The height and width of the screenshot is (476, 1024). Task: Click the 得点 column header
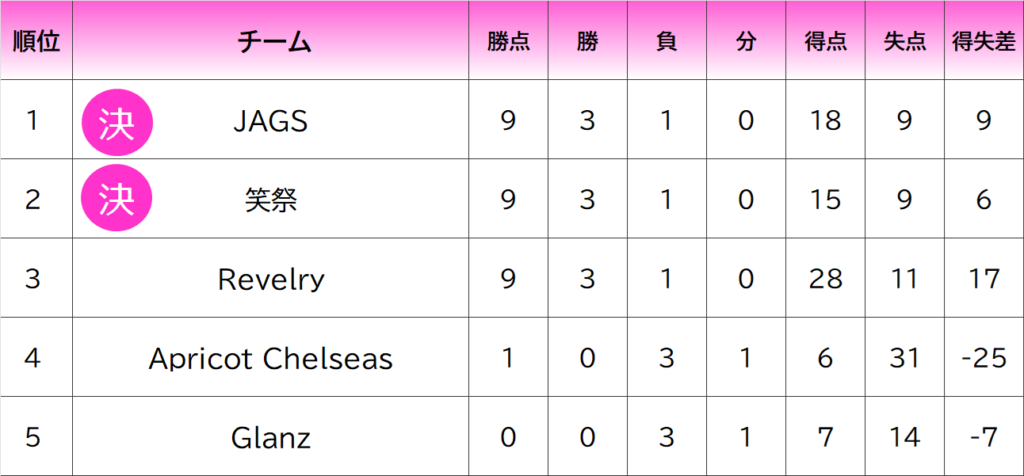tap(825, 42)
